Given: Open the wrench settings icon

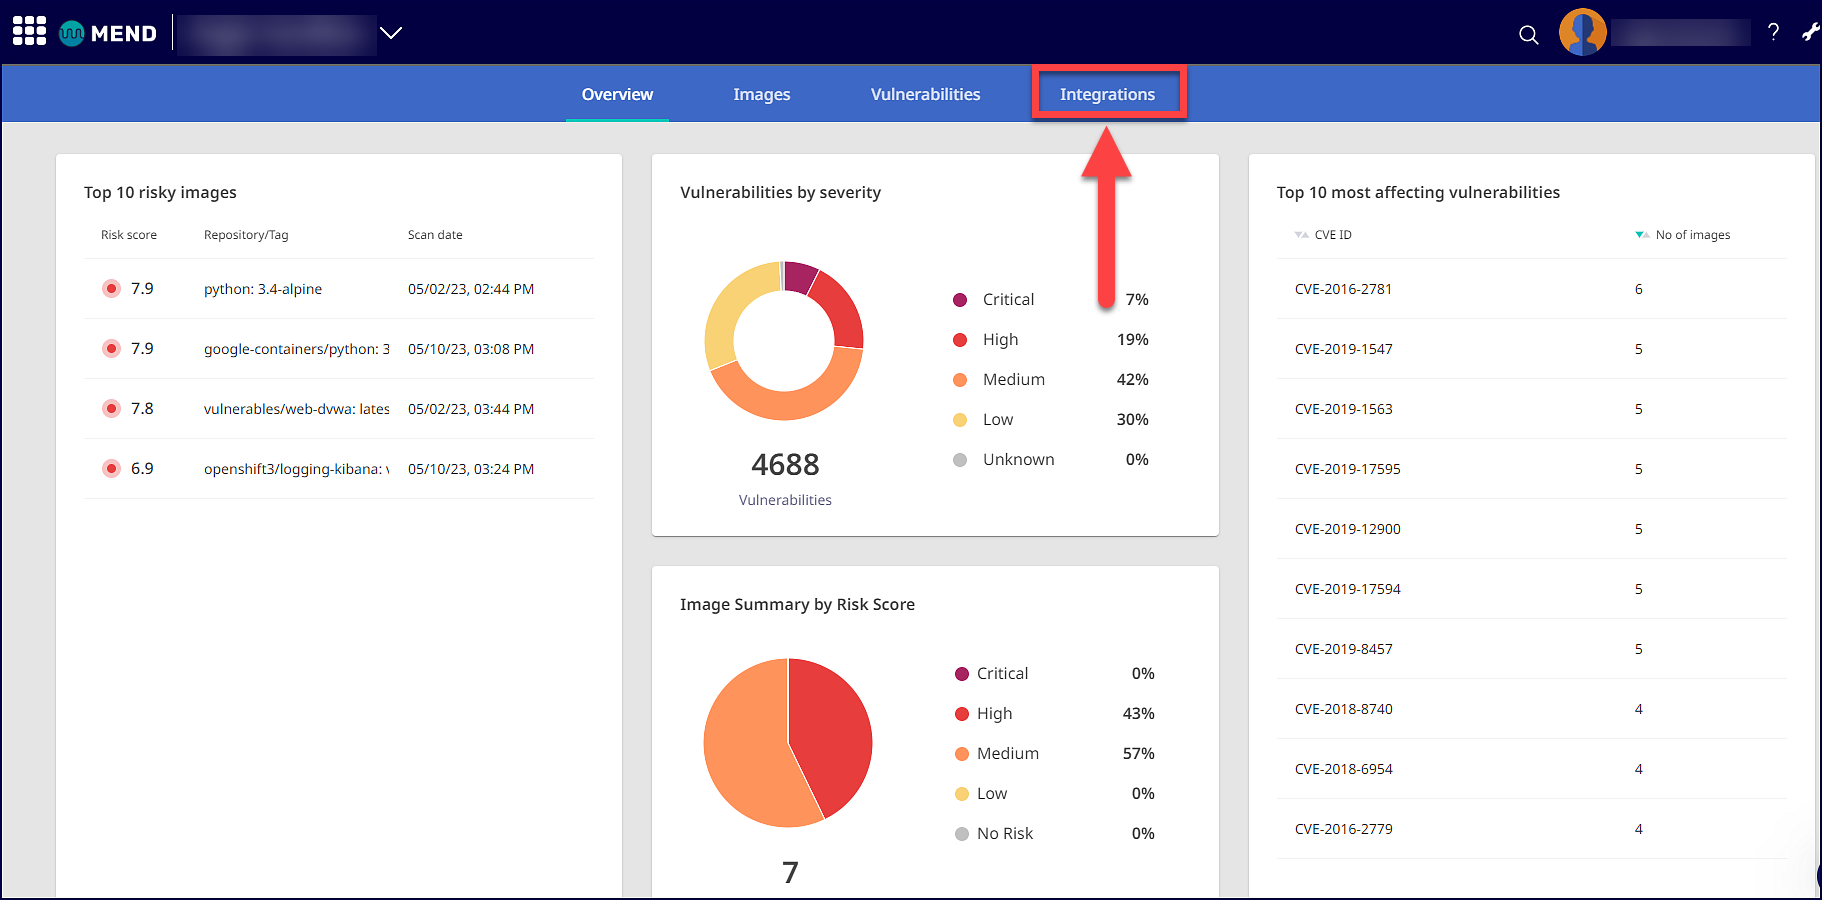Looking at the screenshot, I should click(1810, 32).
